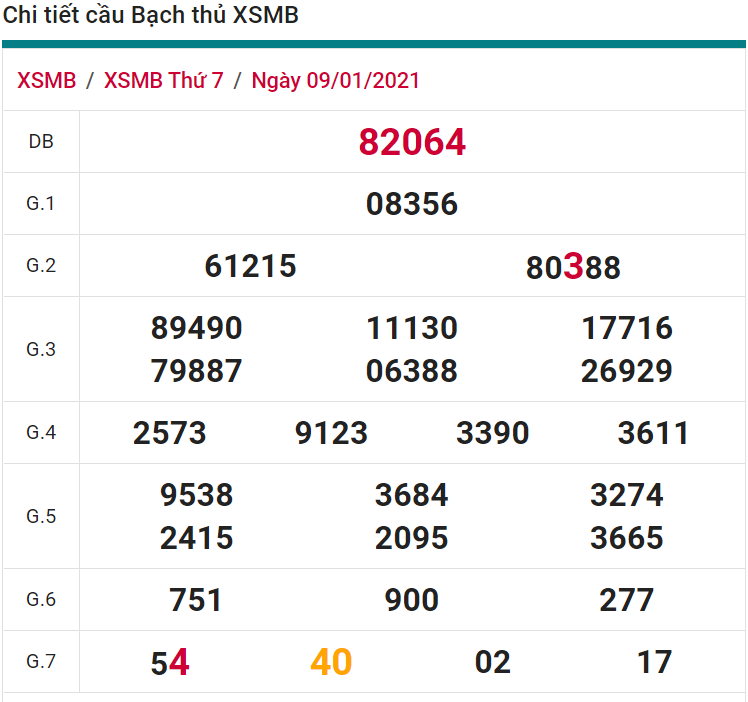Click the G.4 number 9123
Image resolution: width=748 pixels, height=702 pixels.
(x=331, y=433)
